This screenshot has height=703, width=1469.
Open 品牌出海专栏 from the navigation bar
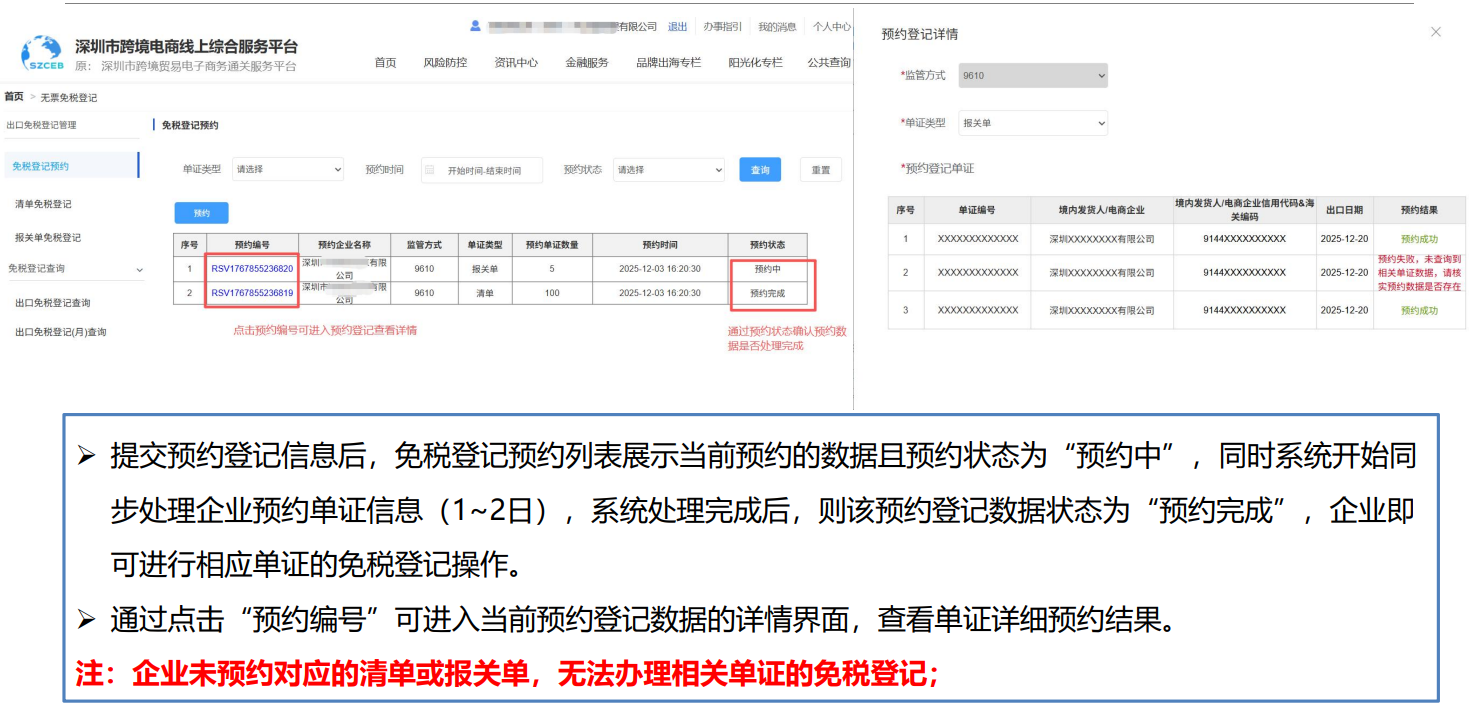pos(668,61)
